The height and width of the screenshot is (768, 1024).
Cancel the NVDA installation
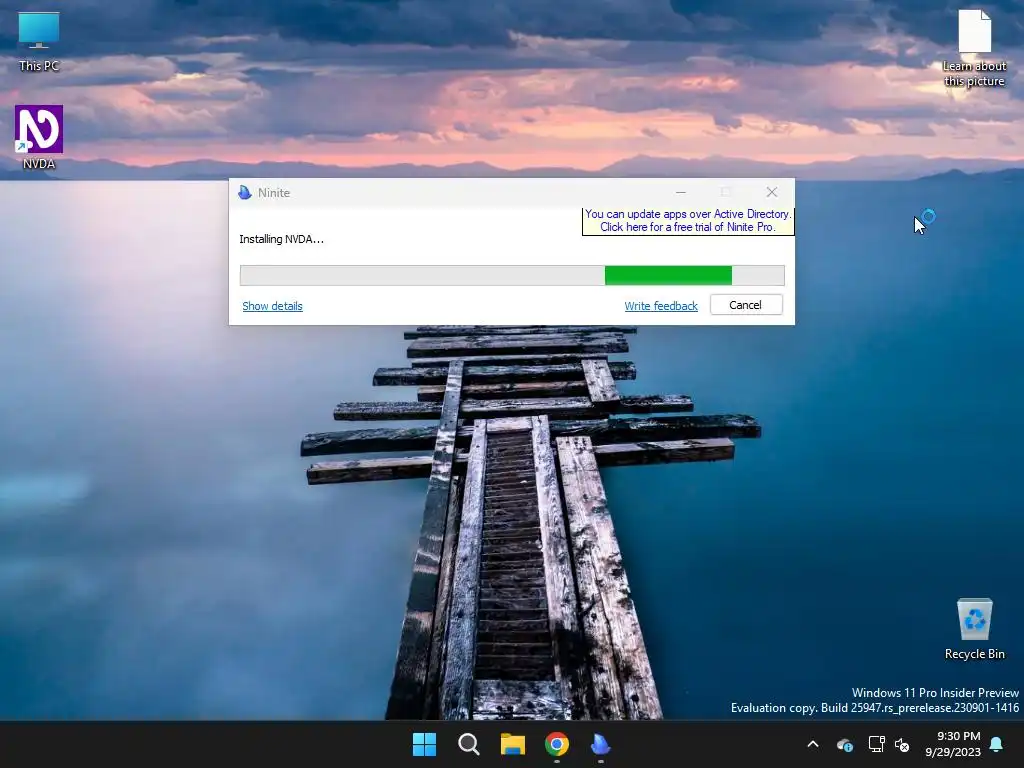click(x=746, y=305)
